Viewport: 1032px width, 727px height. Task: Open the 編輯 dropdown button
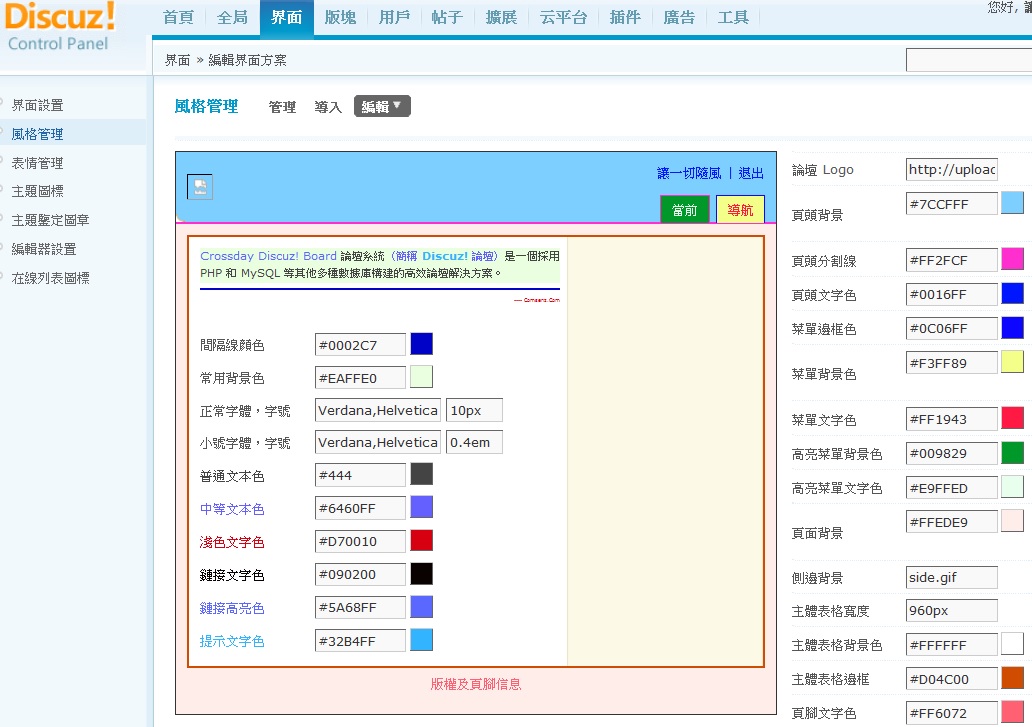tap(382, 107)
